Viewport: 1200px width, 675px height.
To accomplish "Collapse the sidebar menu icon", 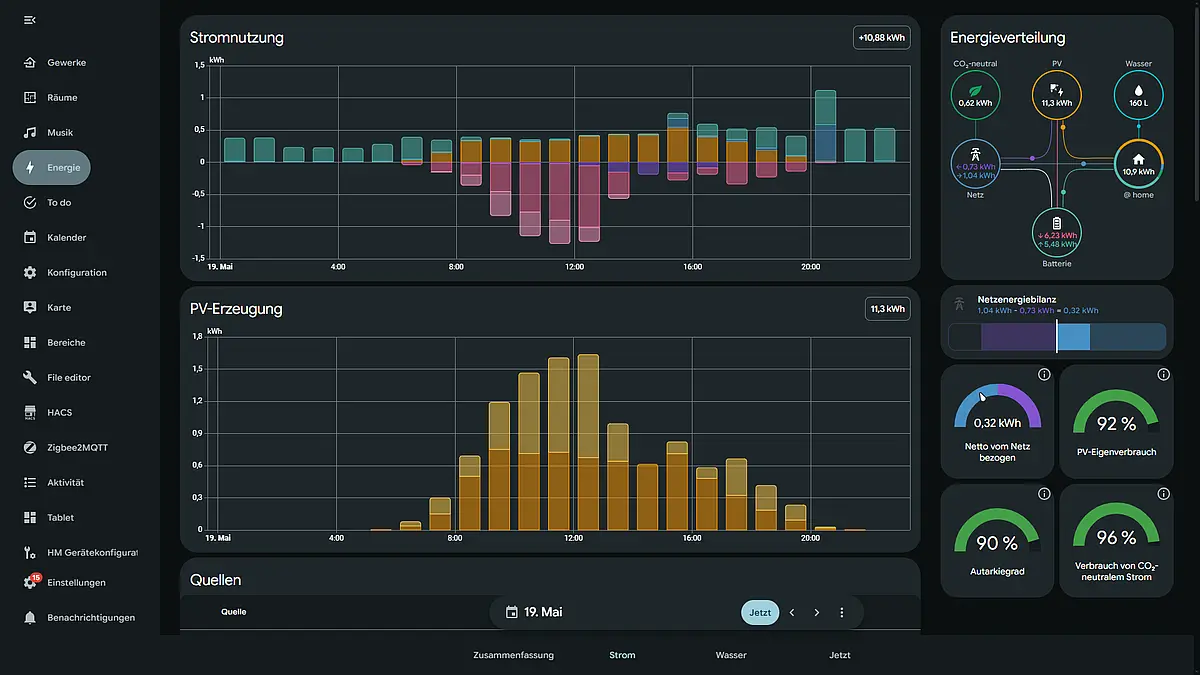I will pyautogui.click(x=29, y=20).
